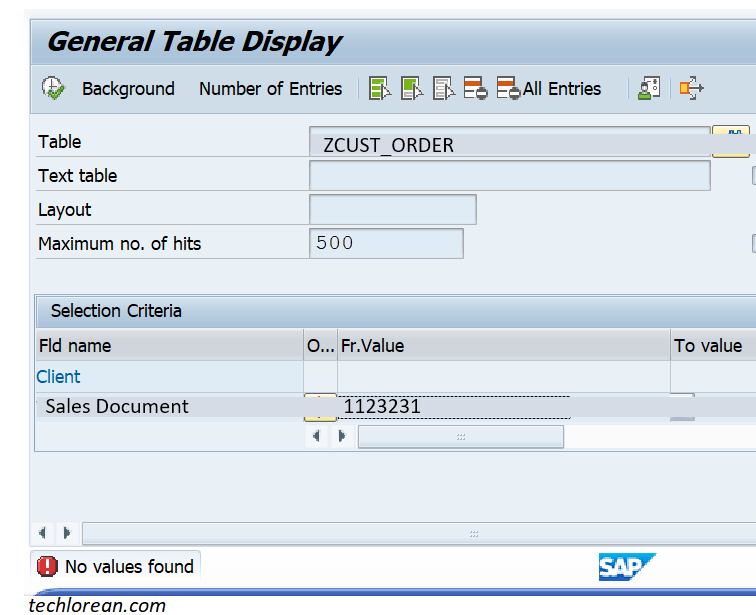Click the empty Layout input field
Image resolution: width=756 pixels, height=615 pixels.
point(392,210)
